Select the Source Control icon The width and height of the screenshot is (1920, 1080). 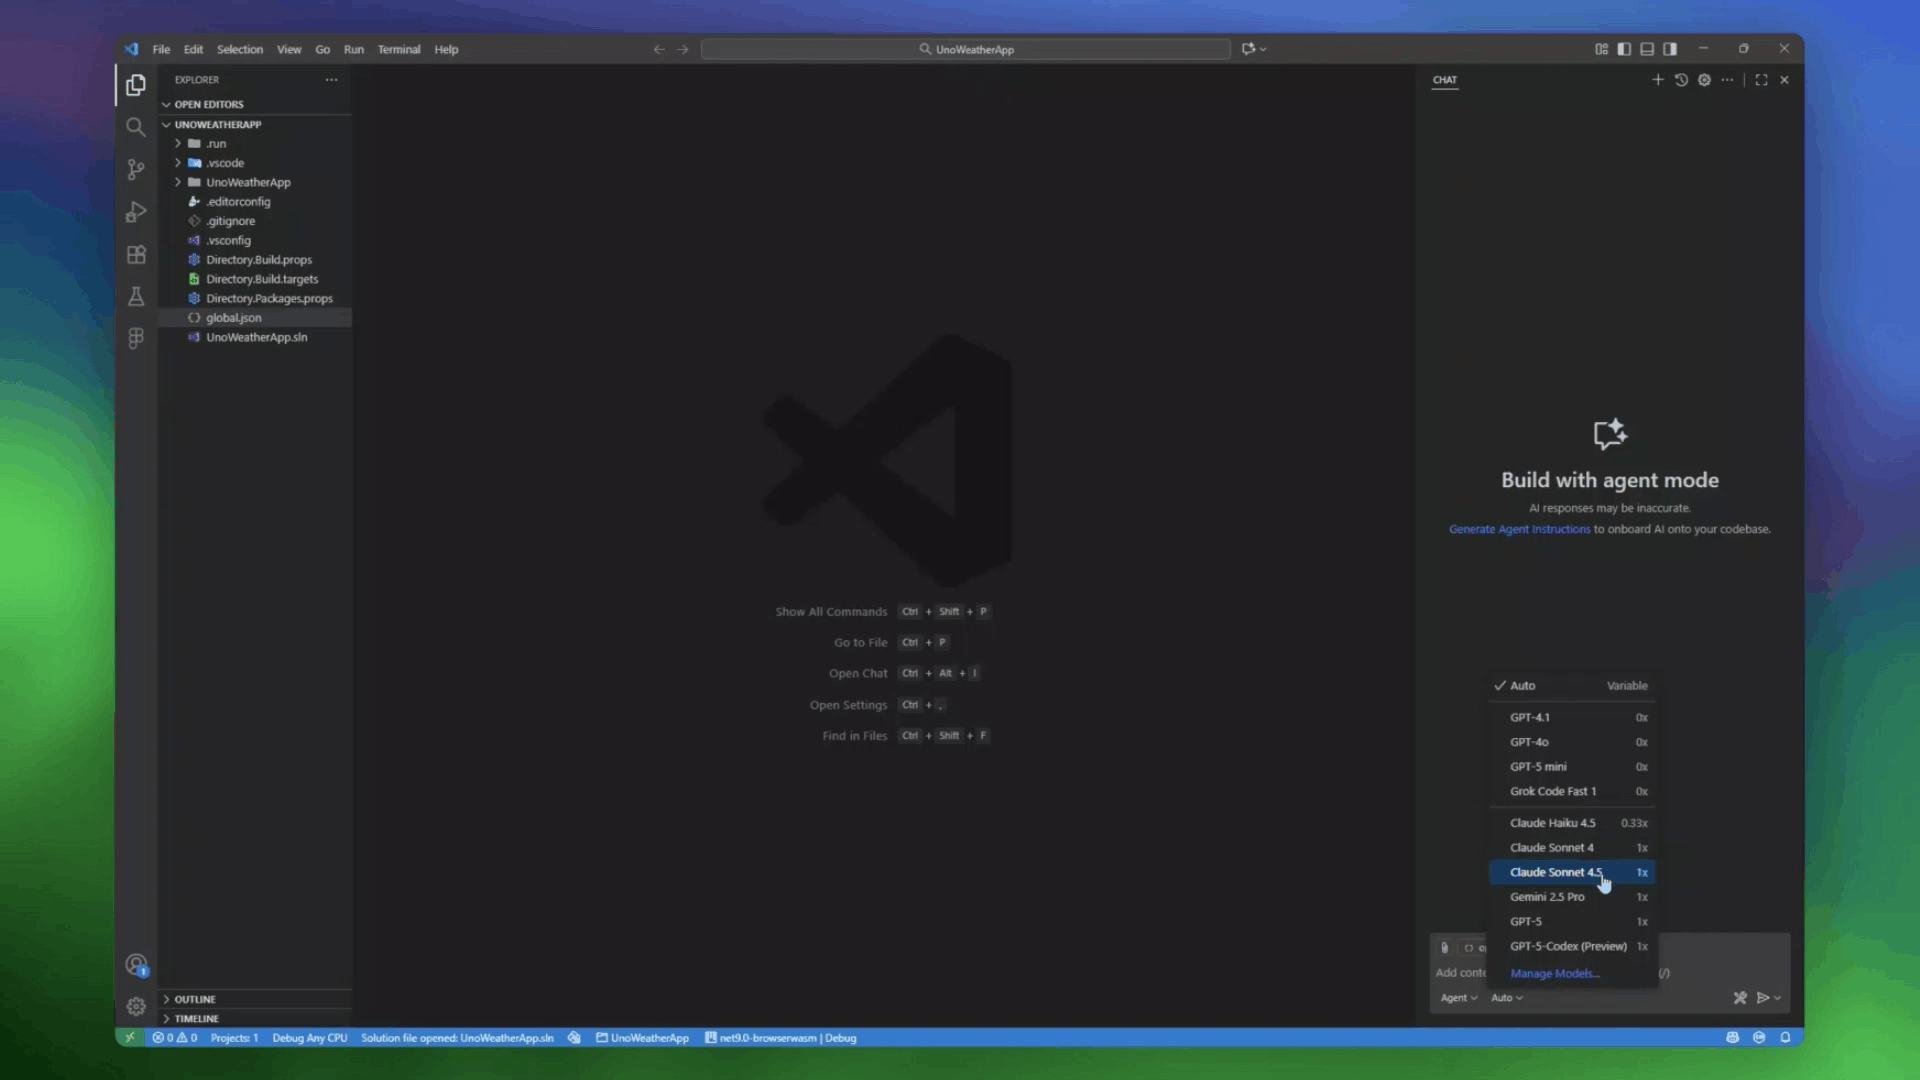point(136,169)
